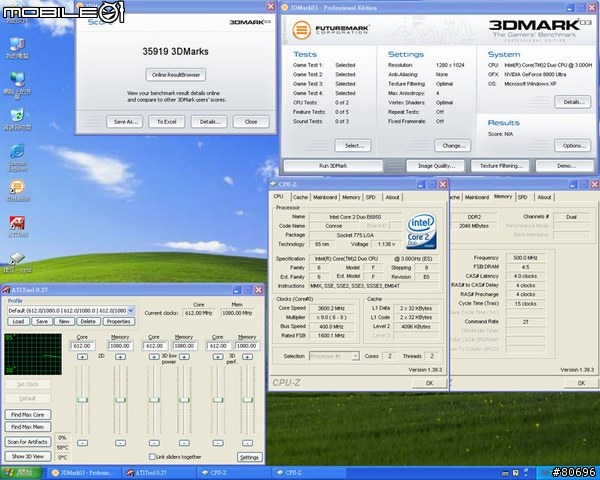Decrease 2D Core clock with minus button
This screenshot has height=480, width=600.
82,443
